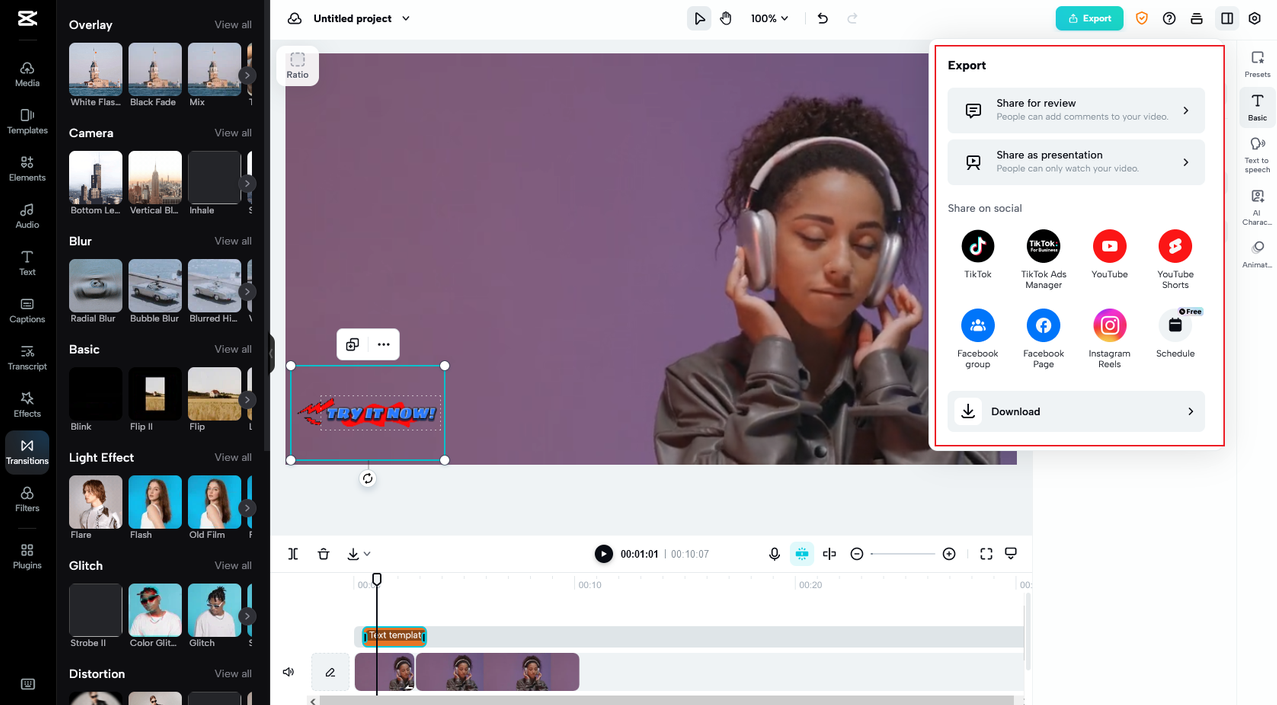Show more Overlay transitions with arrow
Image resolution: width=1277 pixels, height=705 pixels.
pyautogui.click(x=247, y=75)
